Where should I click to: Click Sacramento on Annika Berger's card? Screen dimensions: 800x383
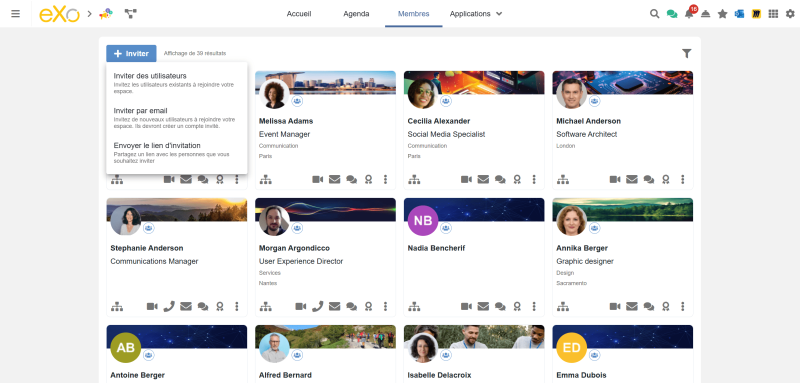click(x=571, y=283)
